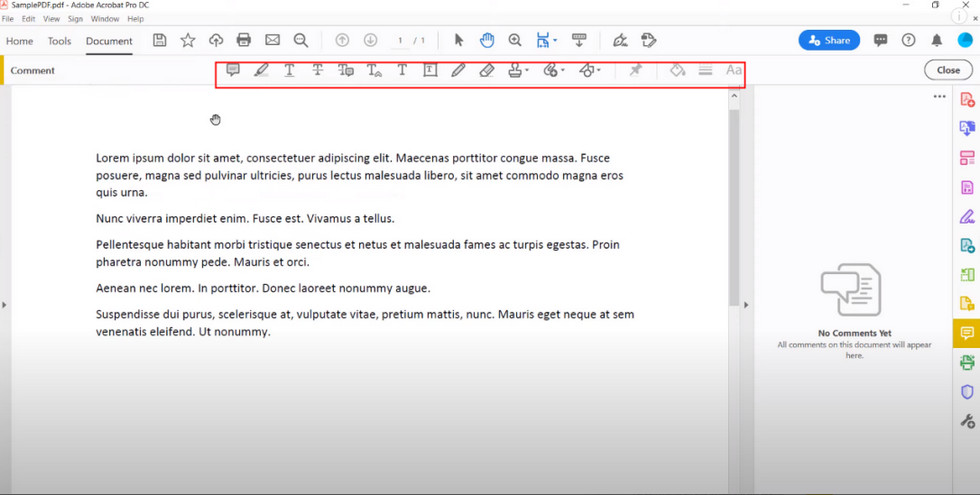Open the drawing shapes tool

(x=586, y=70)
